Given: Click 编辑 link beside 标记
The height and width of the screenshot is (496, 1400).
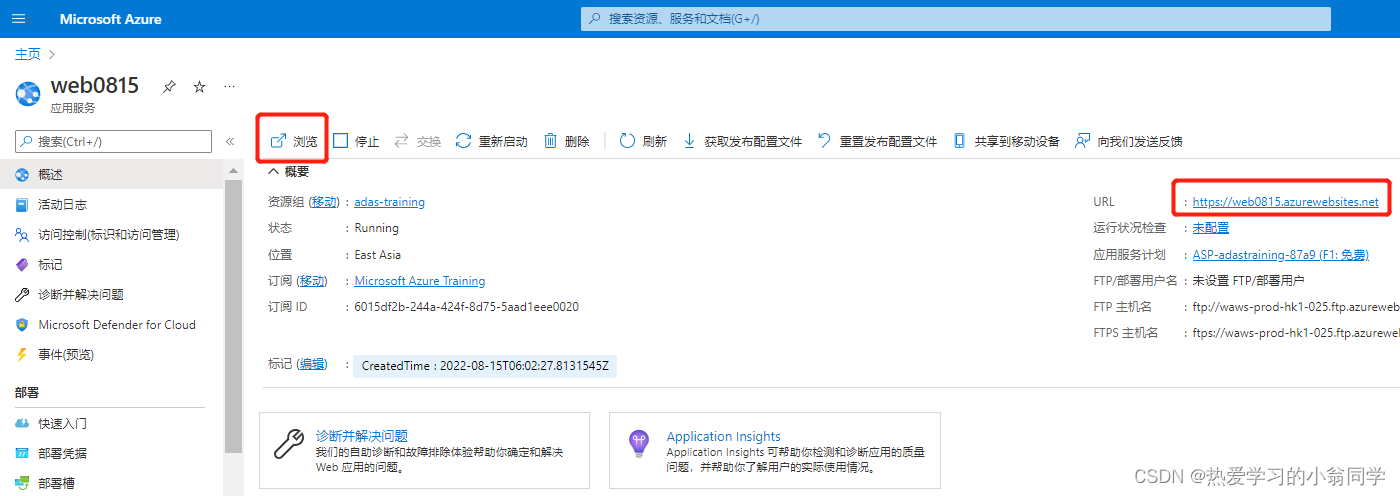Looking at the screenshot, I should coord(313,365).
